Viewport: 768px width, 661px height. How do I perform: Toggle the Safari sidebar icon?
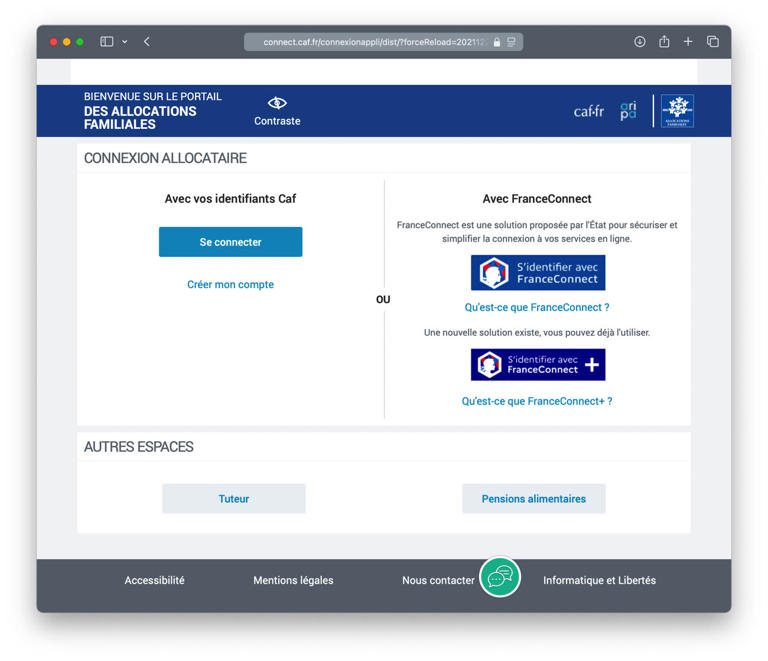pyautogui.click(x=106, y=42)
